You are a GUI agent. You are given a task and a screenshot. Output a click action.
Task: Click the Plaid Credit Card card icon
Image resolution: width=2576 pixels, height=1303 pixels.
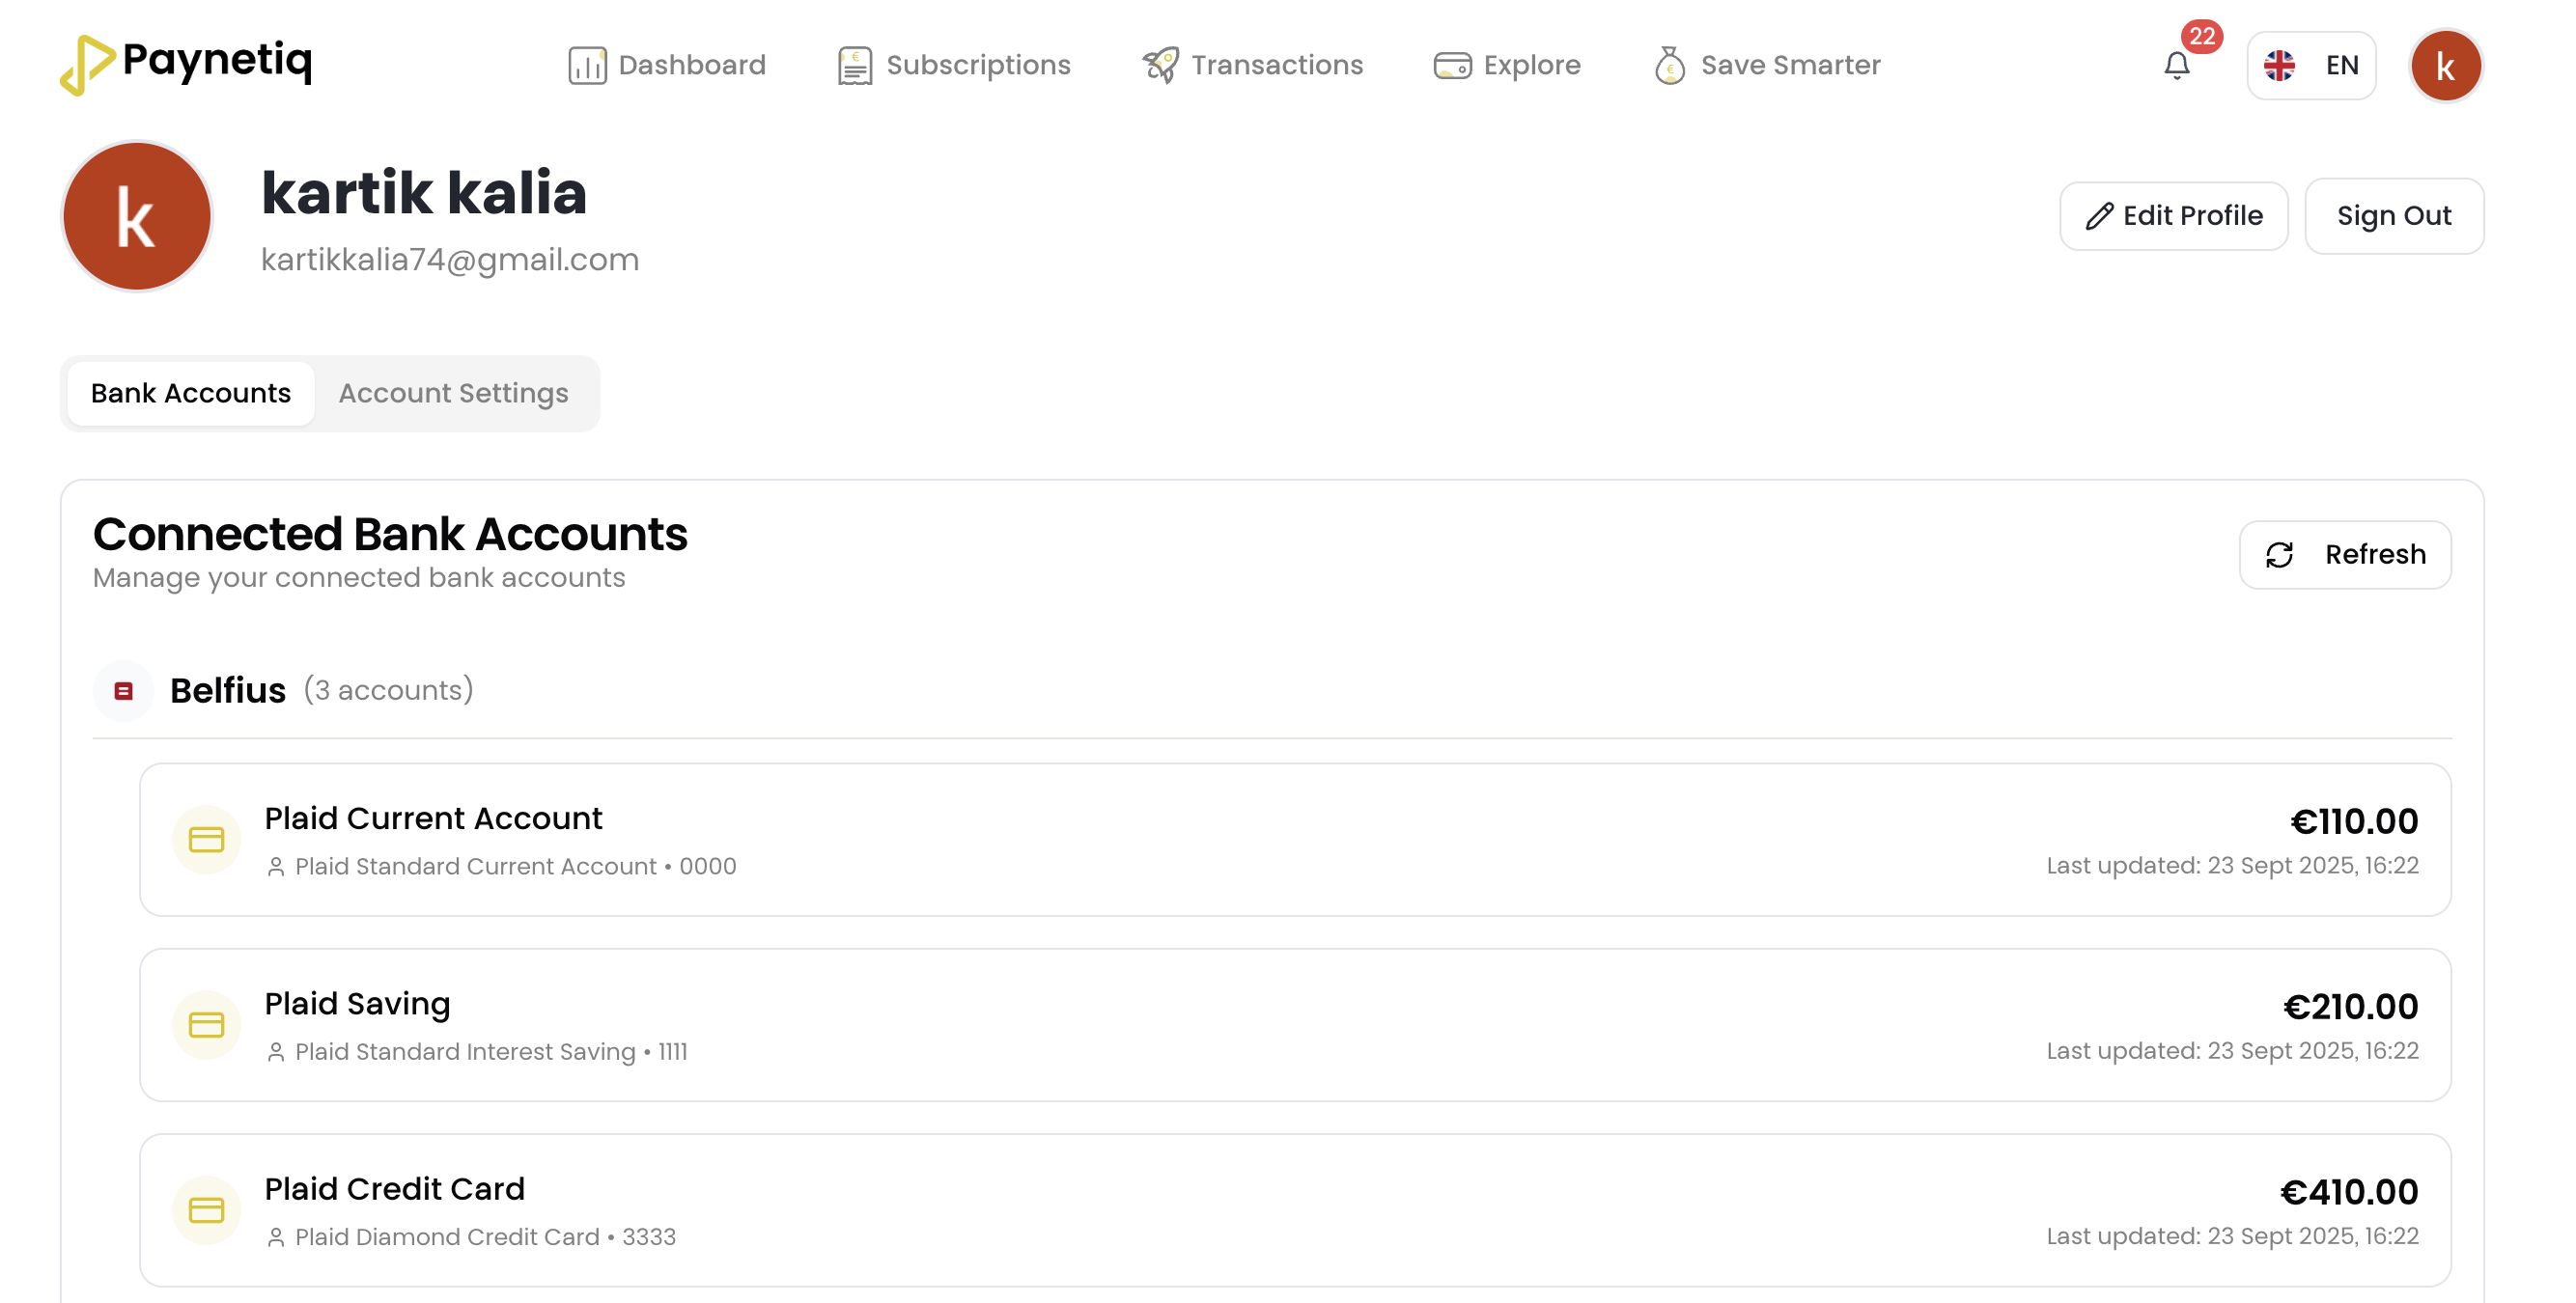tap(206, 1210)
